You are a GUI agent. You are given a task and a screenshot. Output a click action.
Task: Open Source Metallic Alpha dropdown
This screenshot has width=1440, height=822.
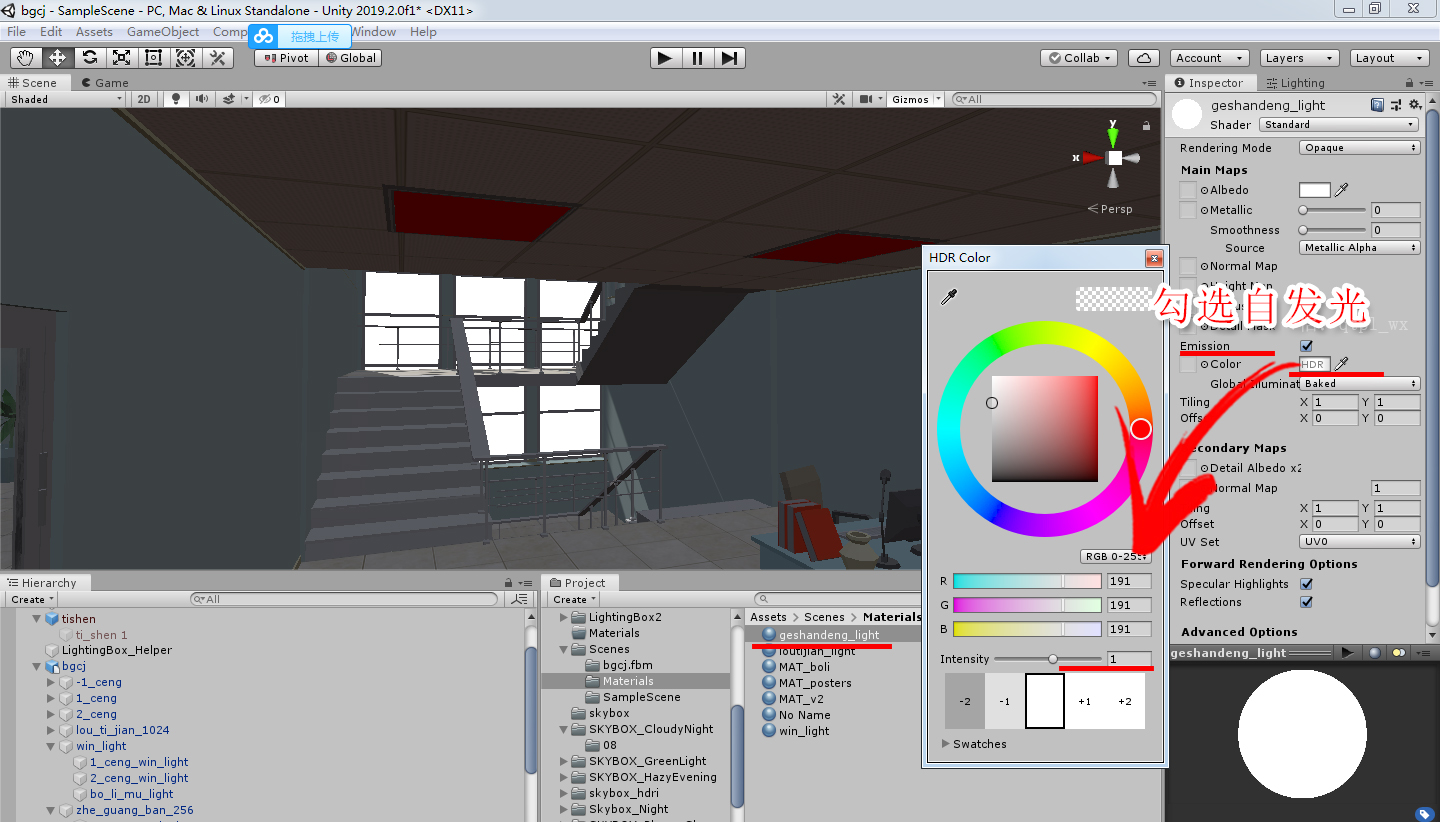(x=1360, y=248)
